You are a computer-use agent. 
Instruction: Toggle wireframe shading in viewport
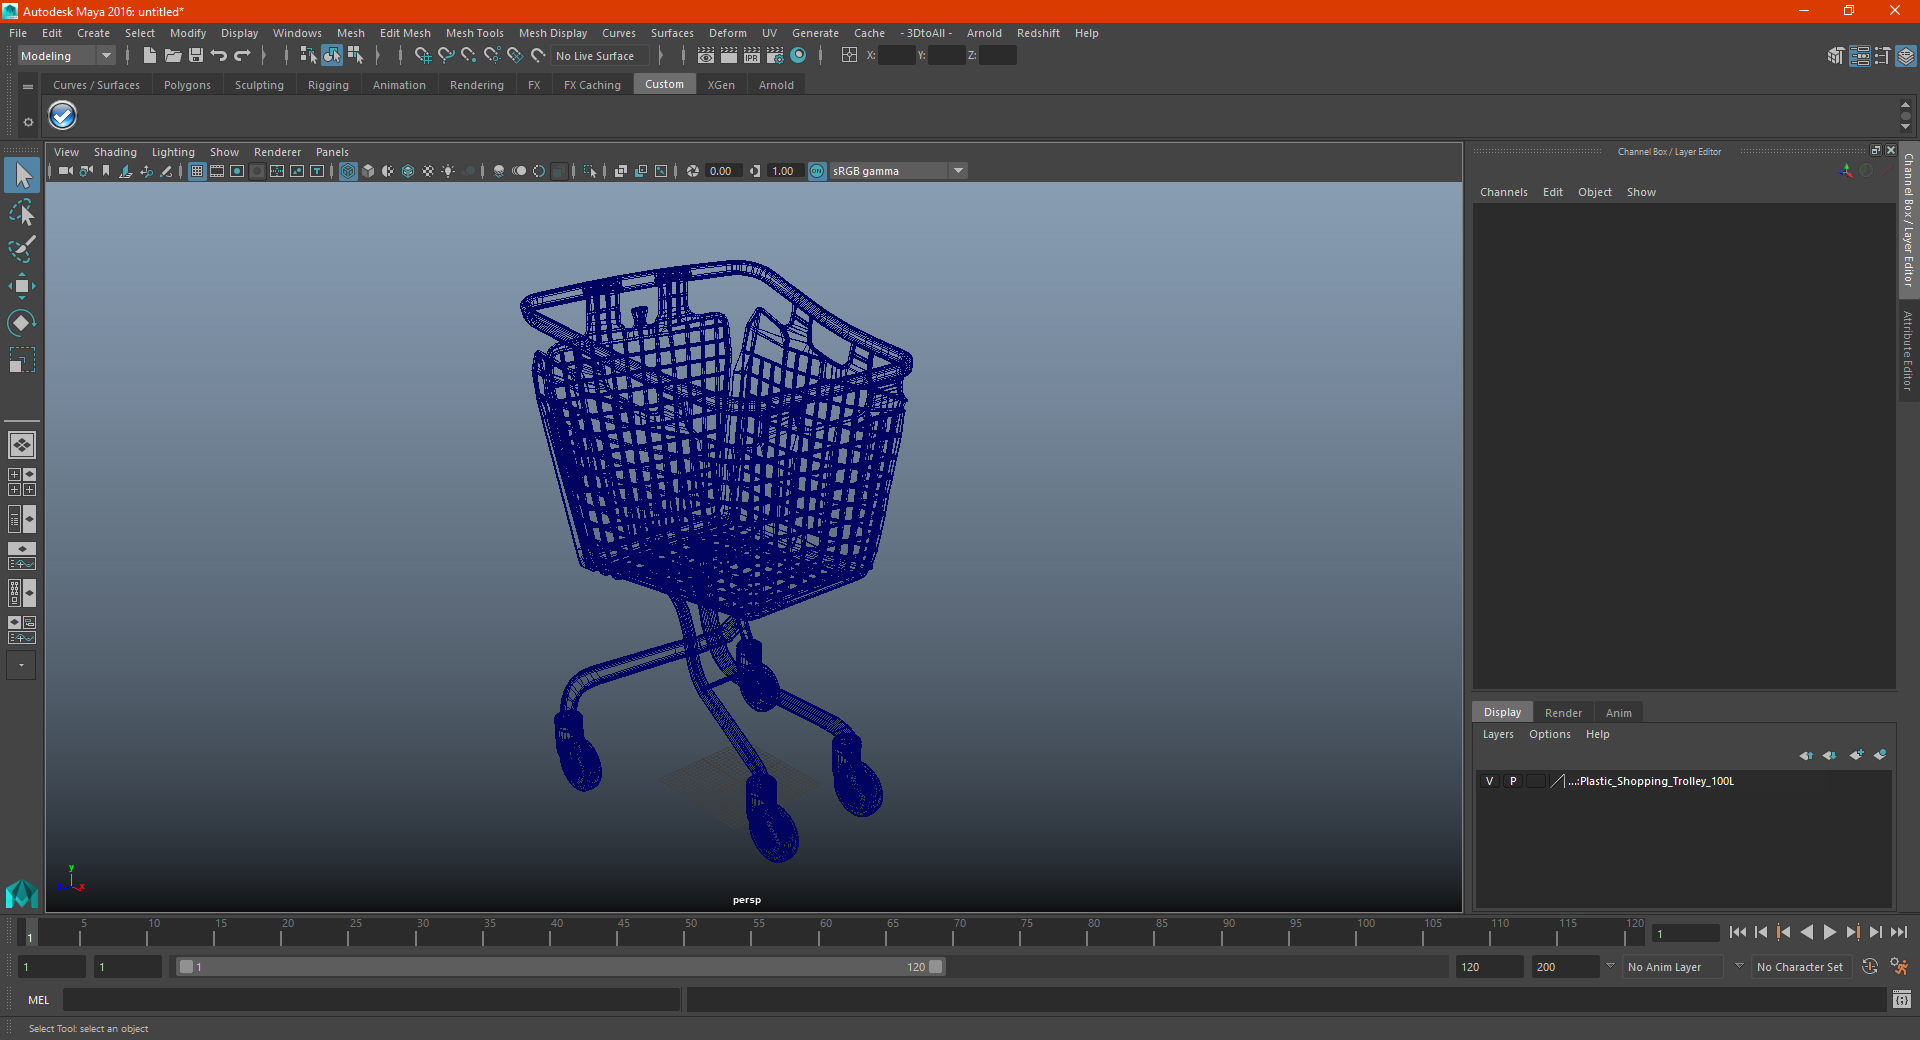(348, 171)
